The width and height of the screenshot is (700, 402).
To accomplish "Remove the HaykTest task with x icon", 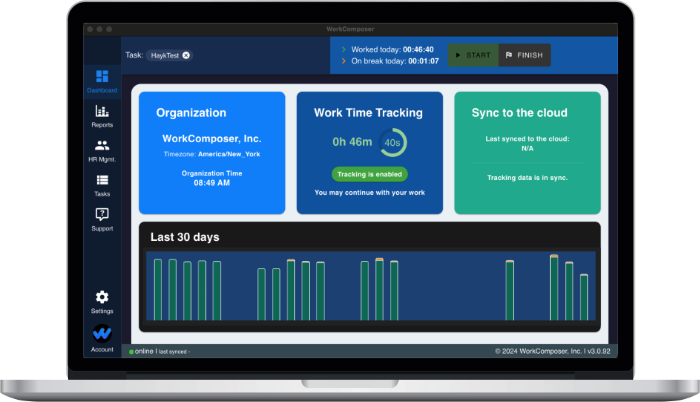I will (x=186, y=55).
